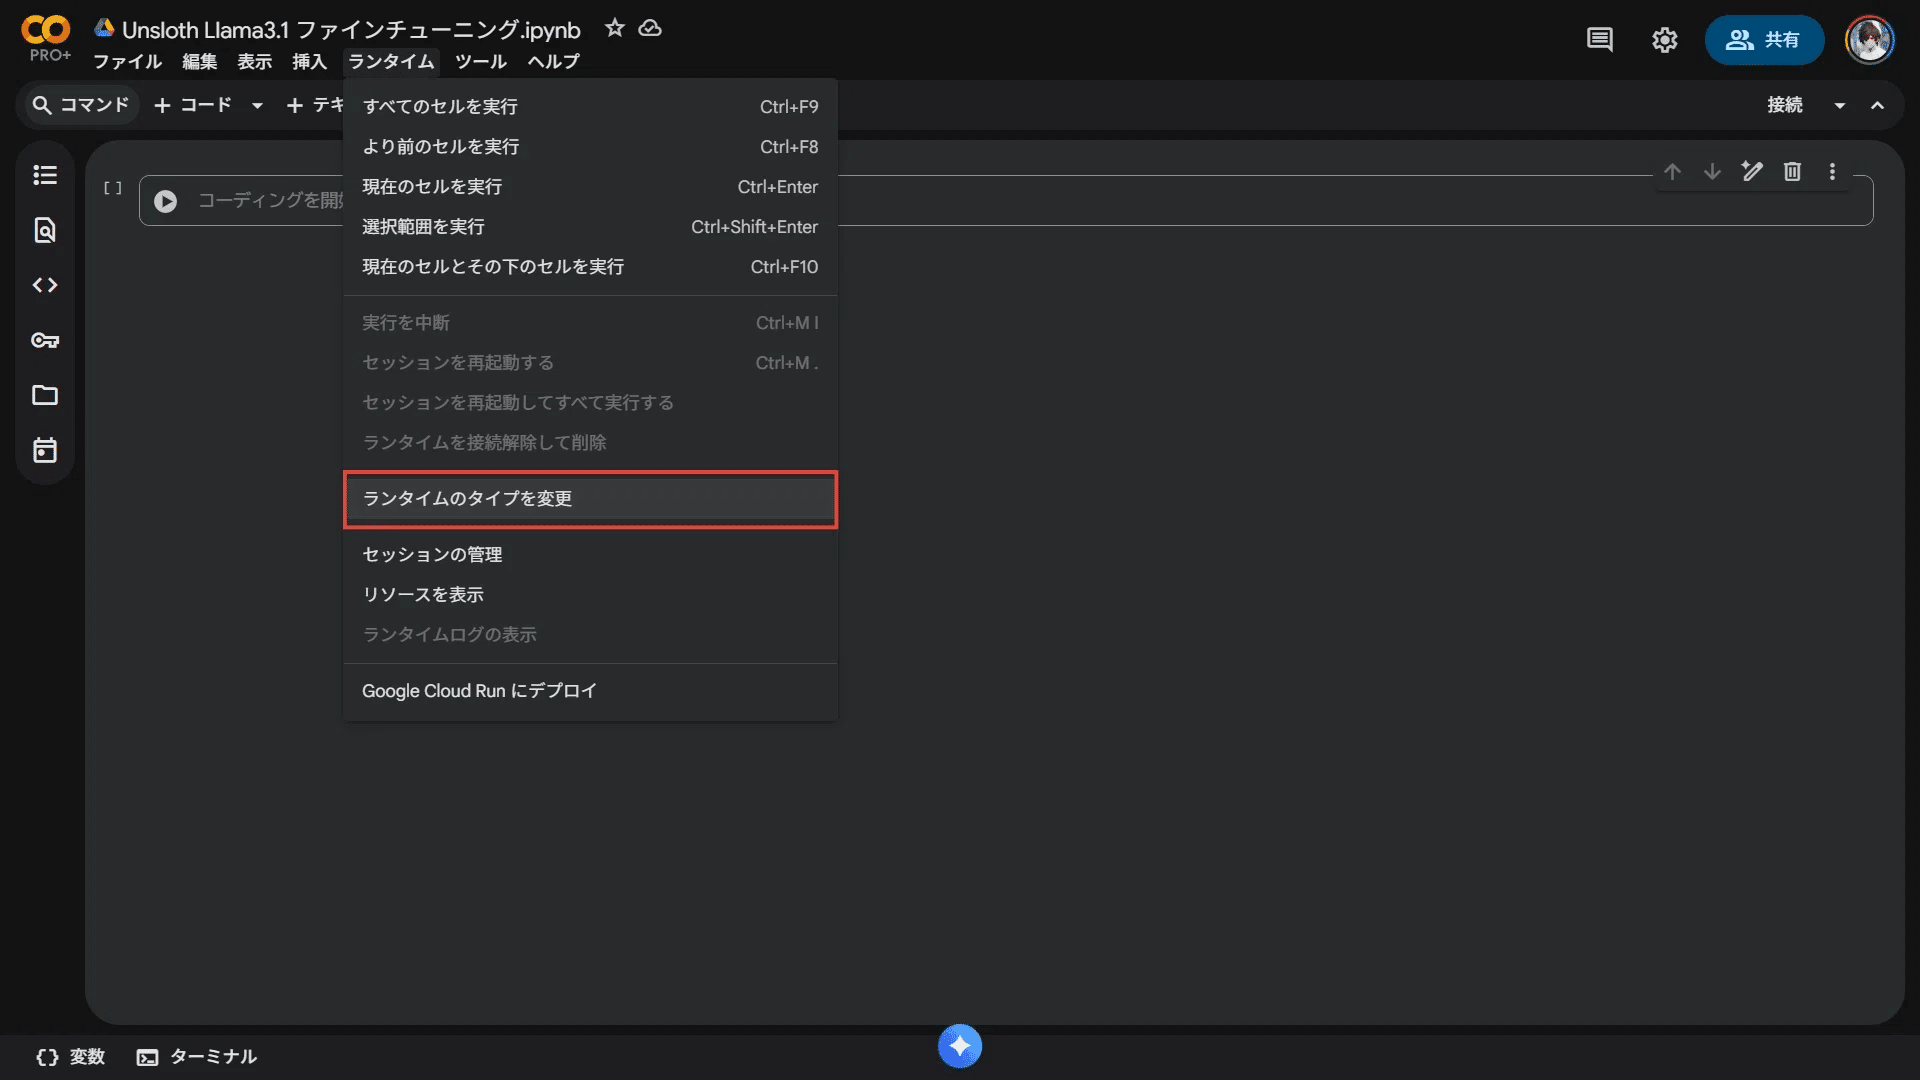This screenshot has height=1080, width=1920.
Task: Open the comments panel icon
Action: (x=1600, y=40)
